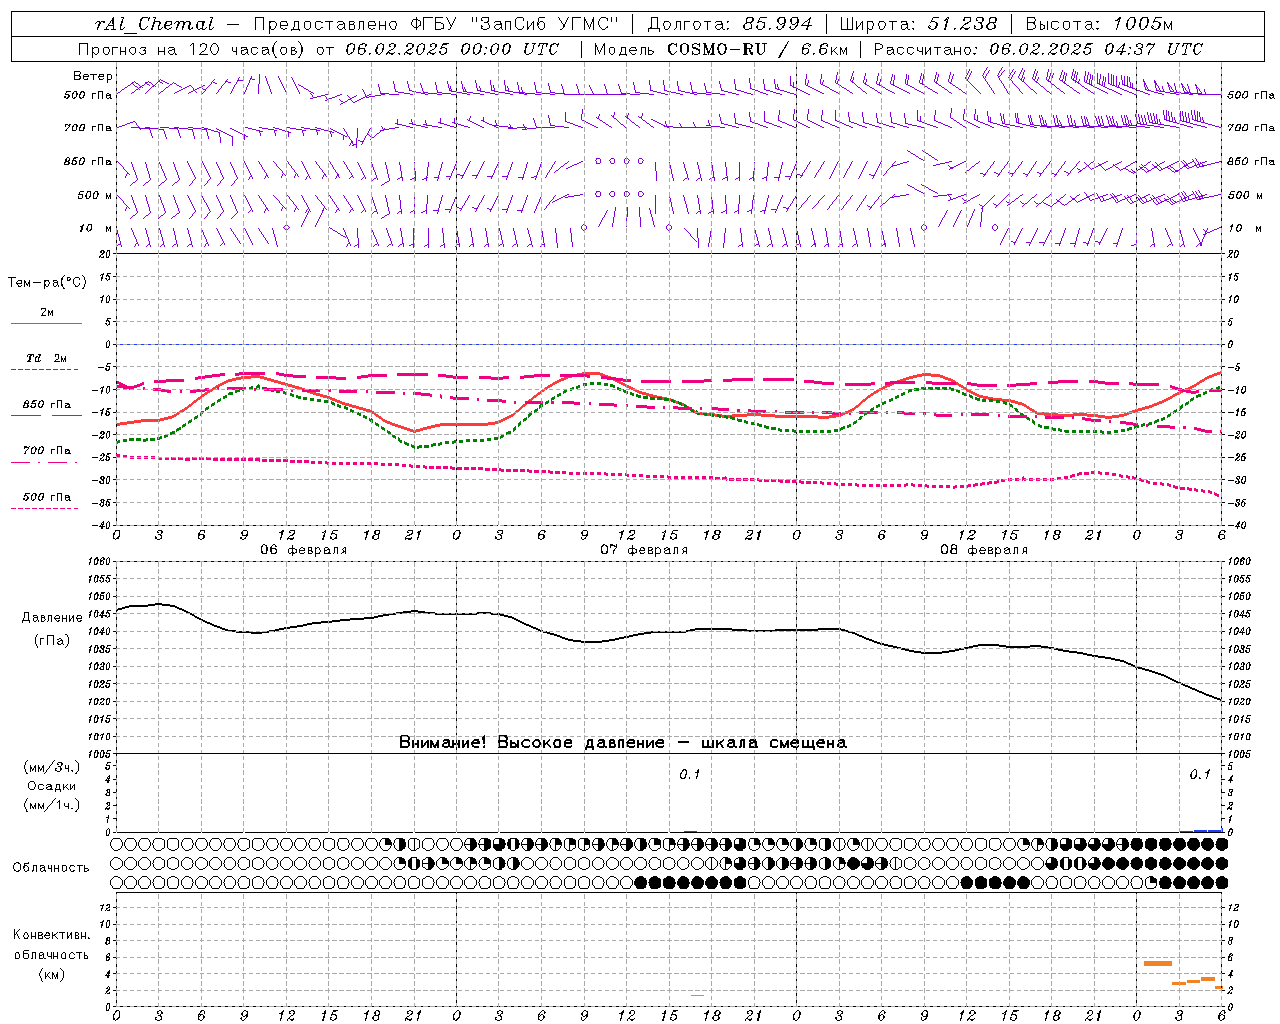Click the Высота 1005м header field
The height and width of the screenshot is (1024, 1280).
pyautogui.click(x=1099, y=23)
